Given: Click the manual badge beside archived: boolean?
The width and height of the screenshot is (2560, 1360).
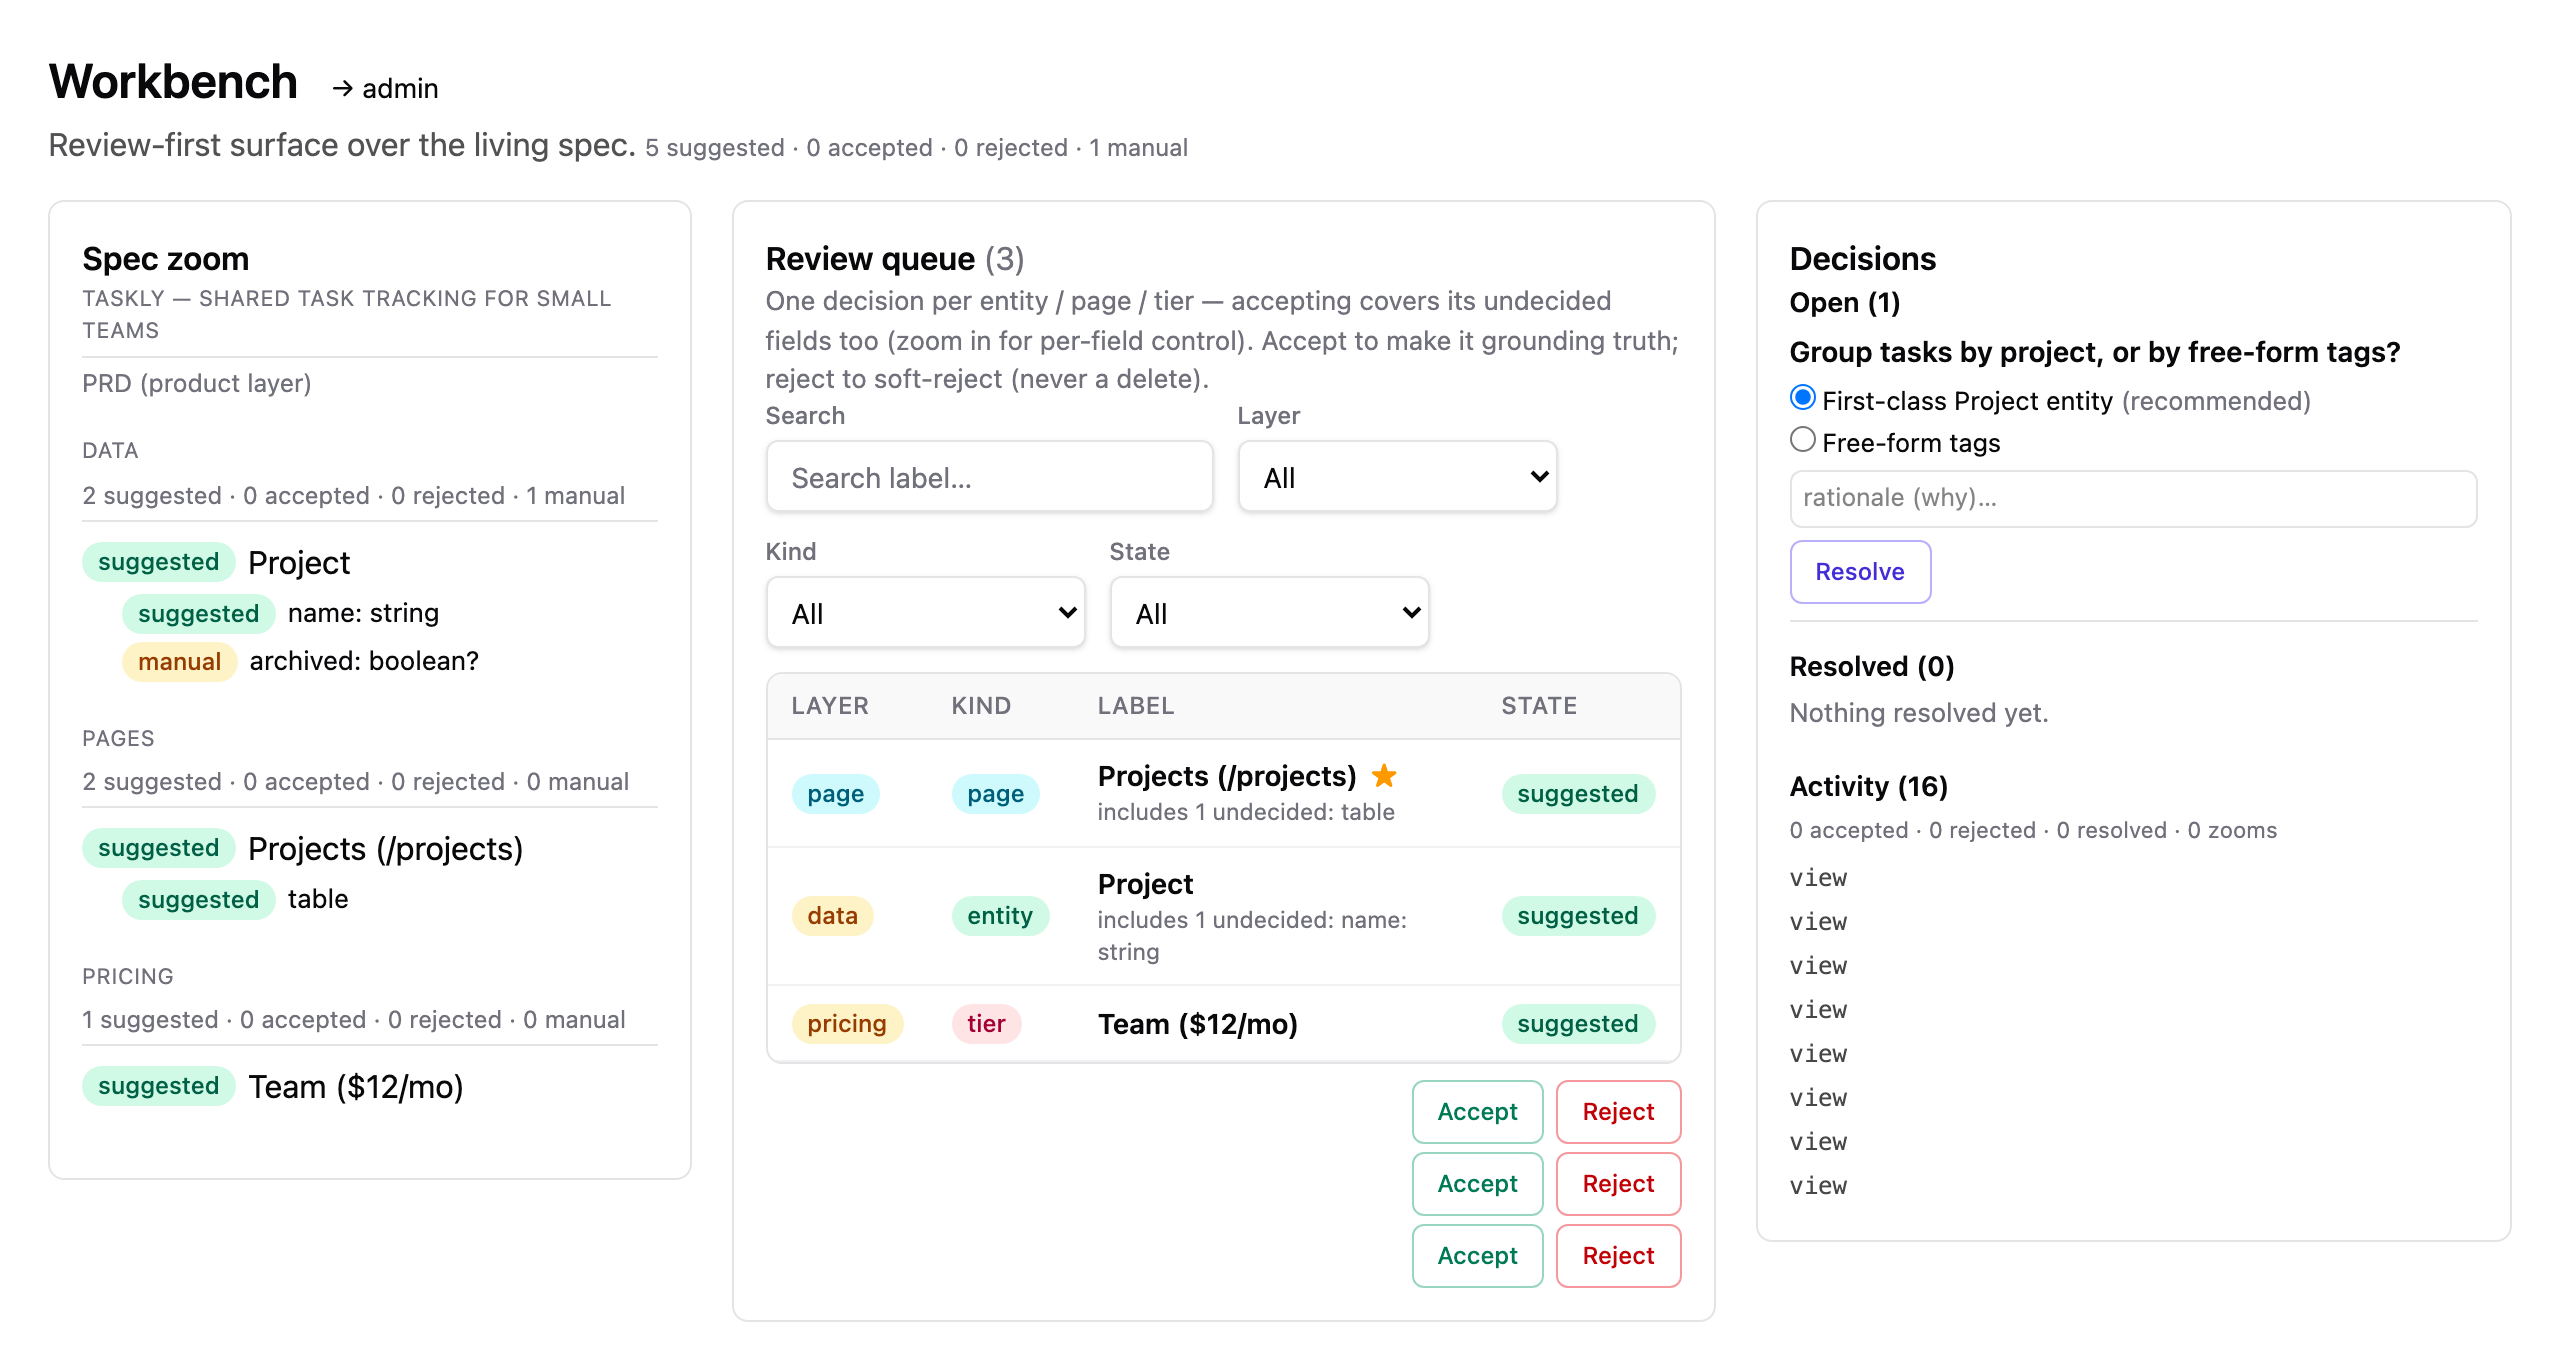Looking at the screenshot, I should coord(179,662).
